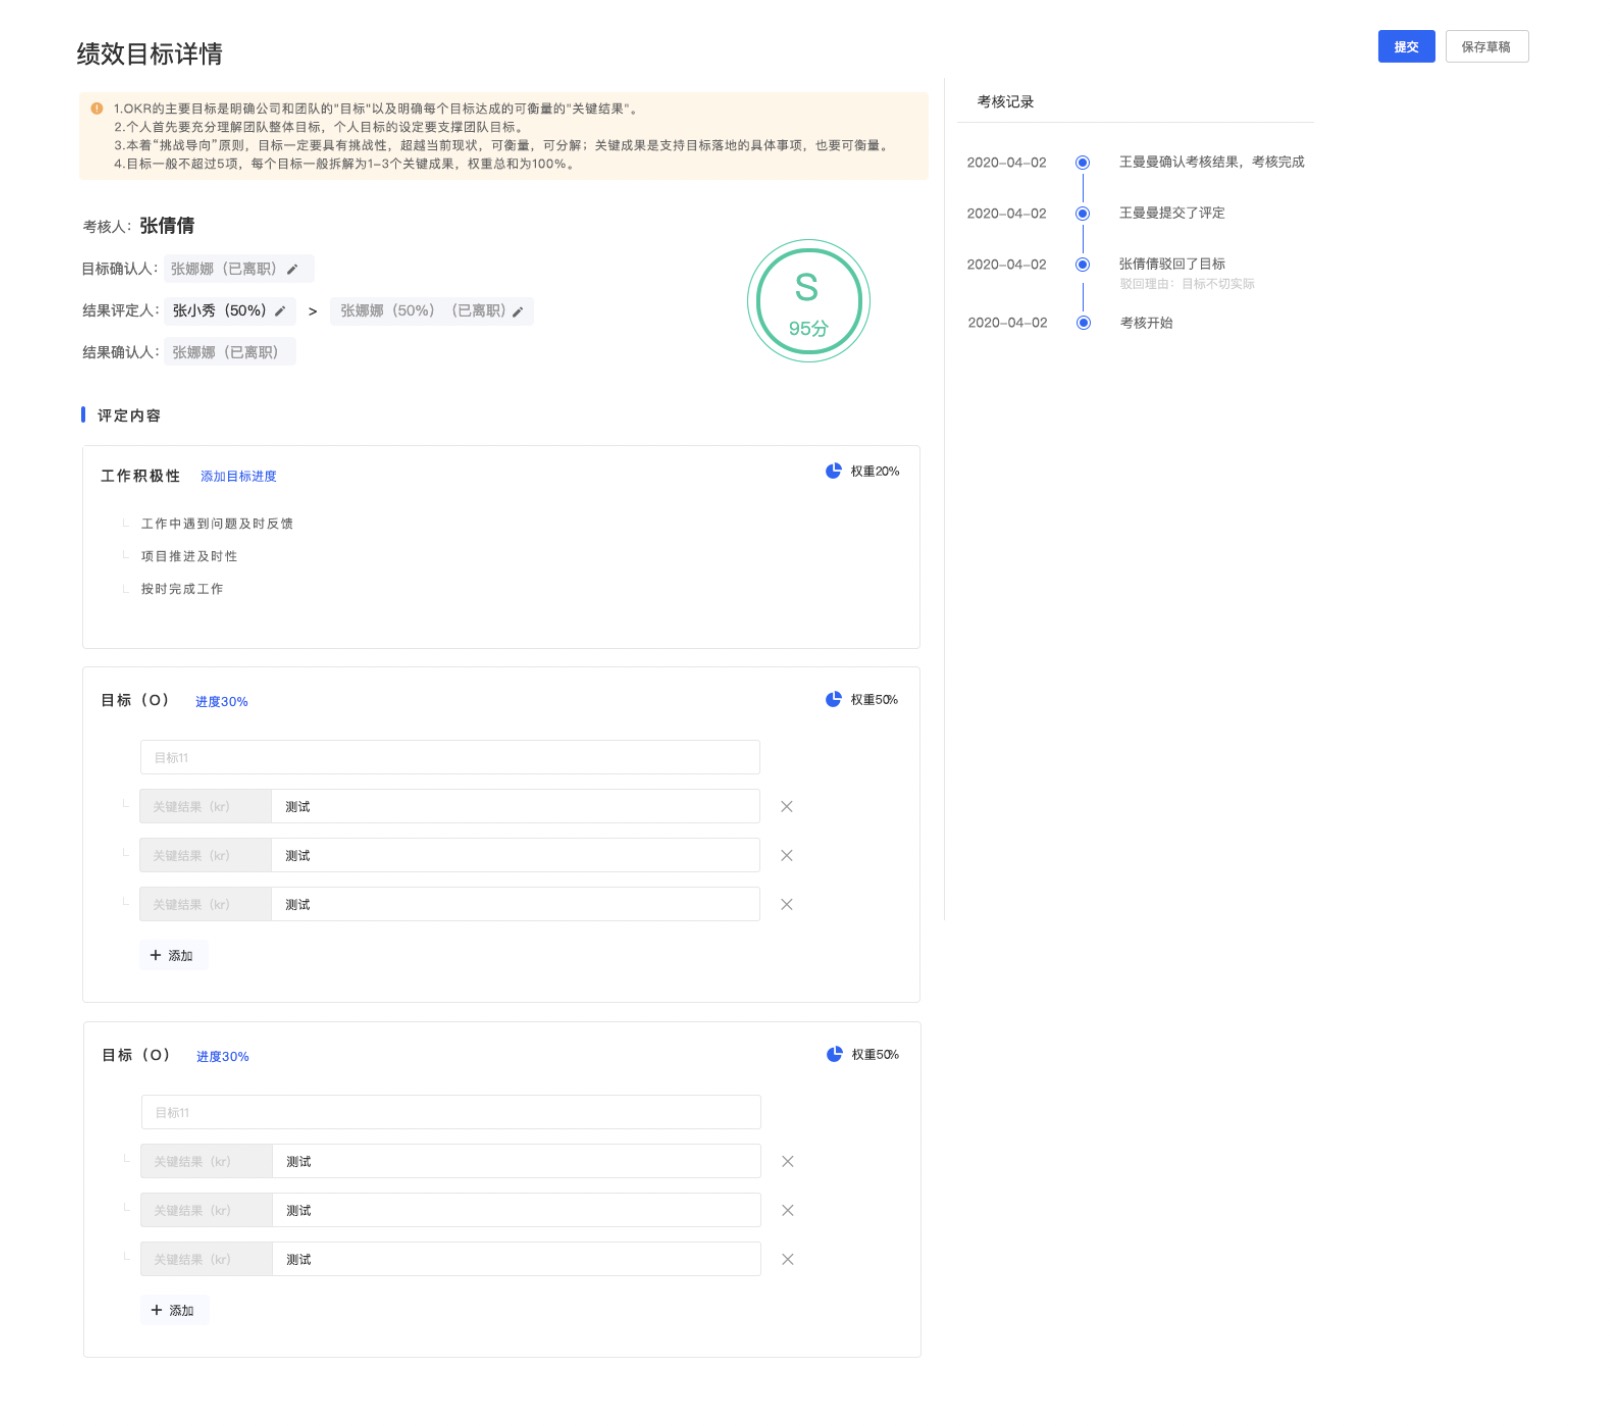
Task: Remove first key result in second 目标 card
Action: [787, 1161]
